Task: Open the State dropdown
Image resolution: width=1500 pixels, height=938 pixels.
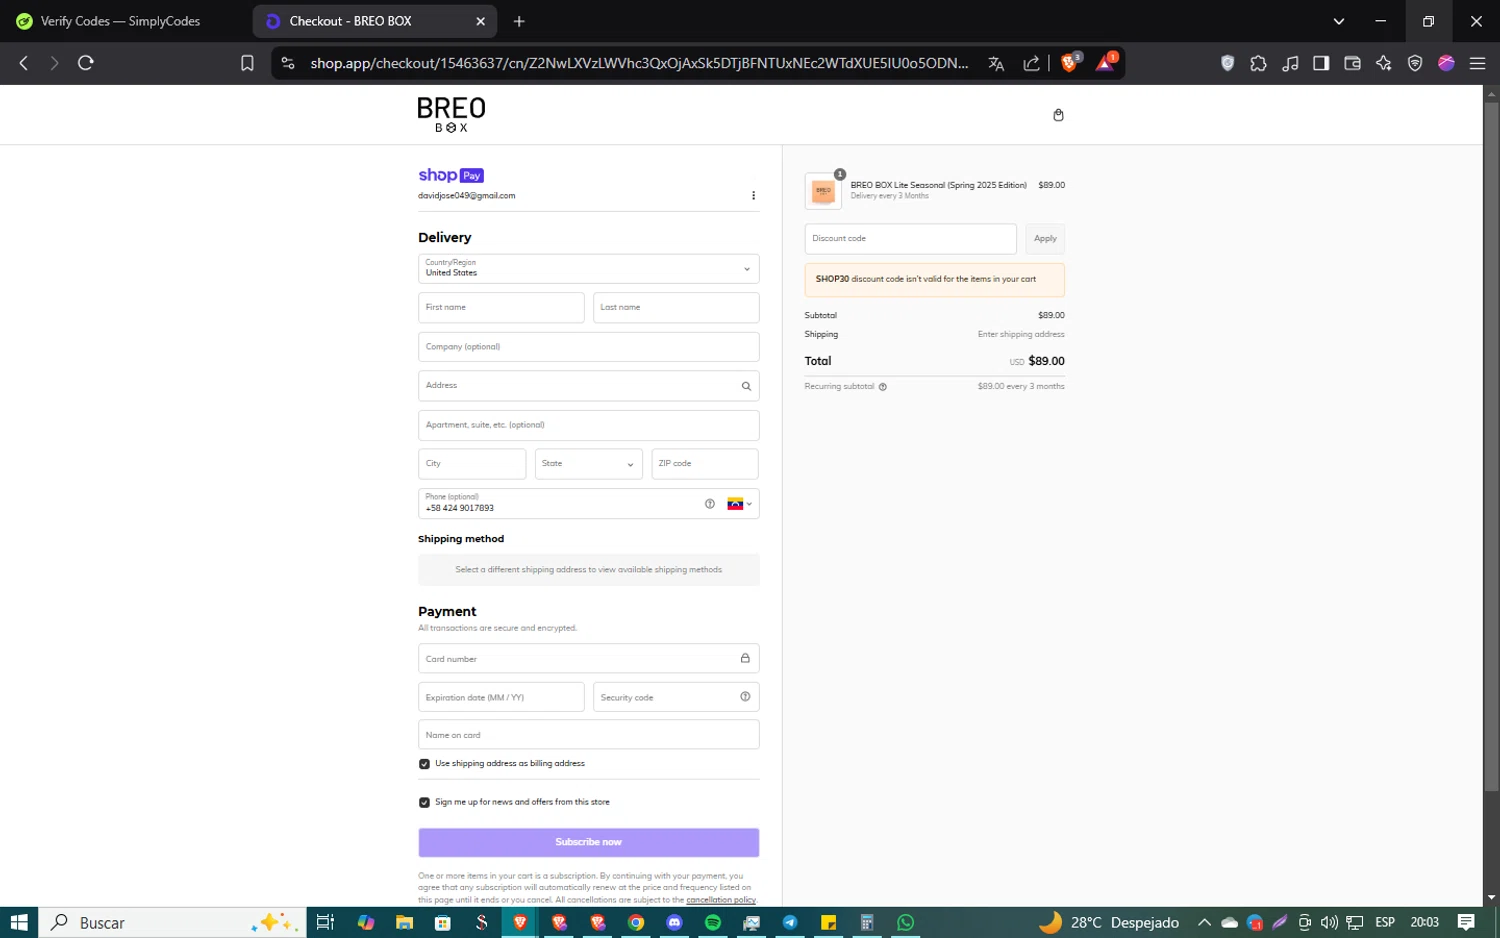Action: pyautogui.click(x=588, y=464)
